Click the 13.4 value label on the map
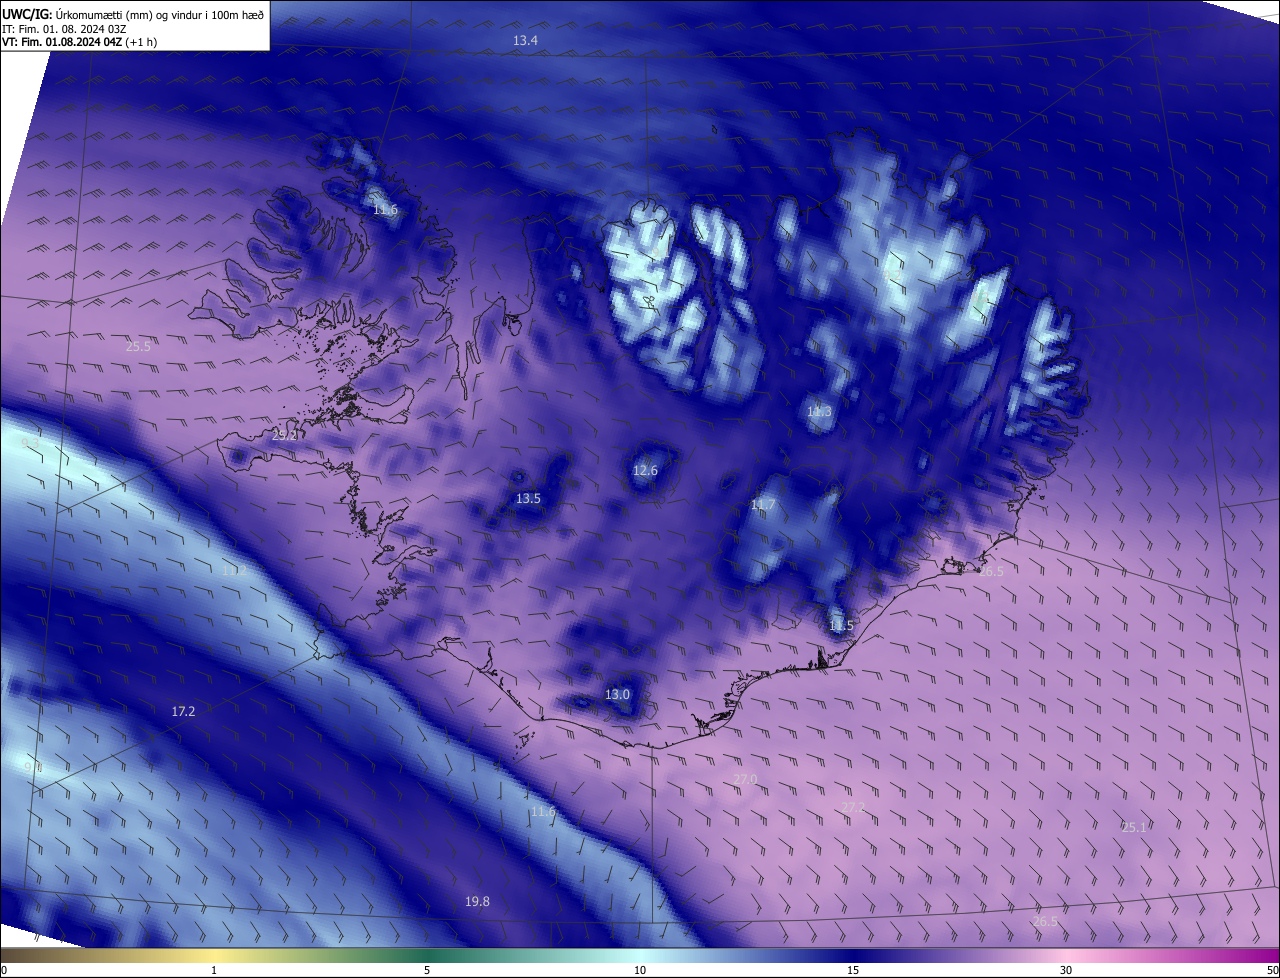This screenshot has height=978, width=1280. point(525,41)
